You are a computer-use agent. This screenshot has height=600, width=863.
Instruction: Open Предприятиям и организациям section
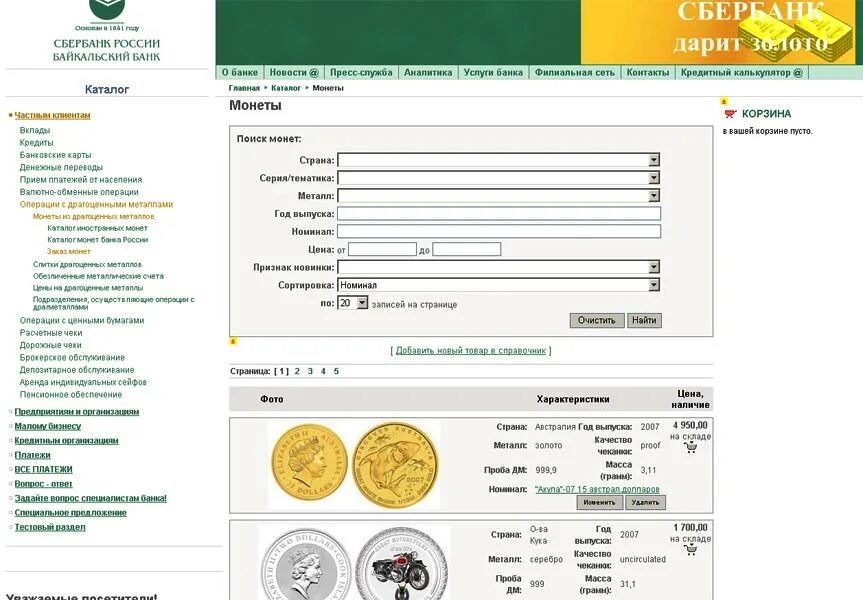(x=77, y=412)
